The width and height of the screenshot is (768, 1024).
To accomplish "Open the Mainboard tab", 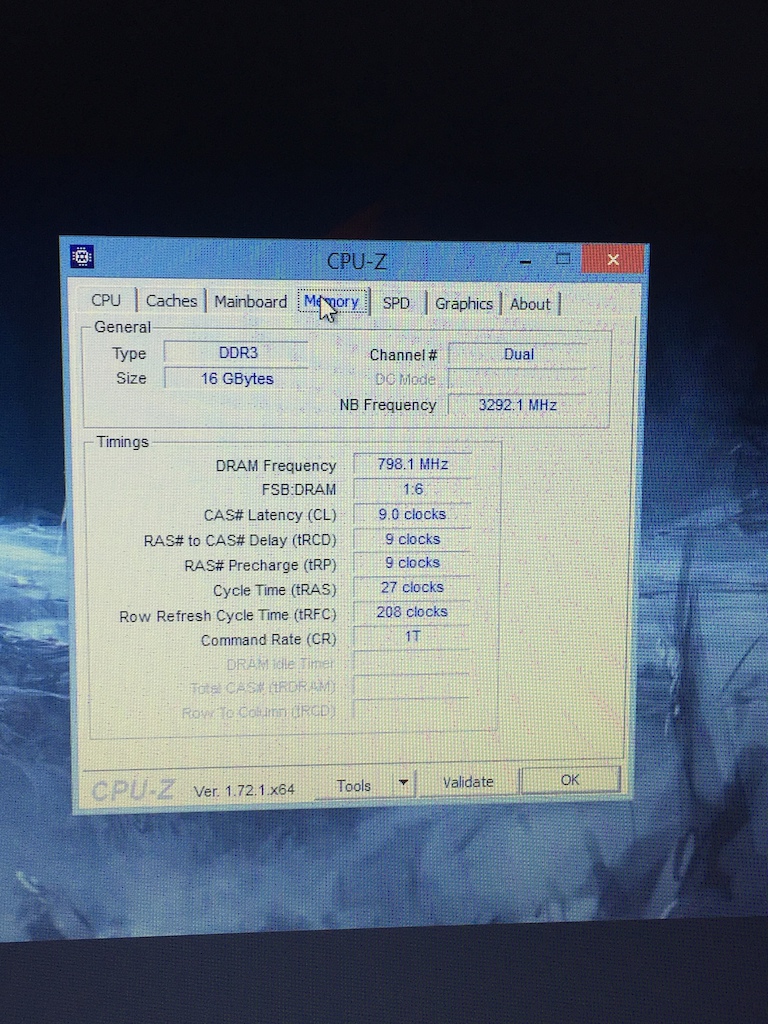I will [x=250, y=302].
